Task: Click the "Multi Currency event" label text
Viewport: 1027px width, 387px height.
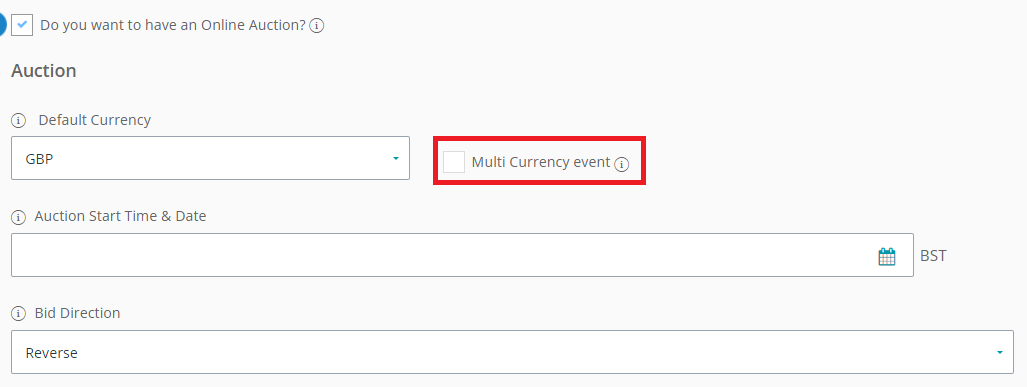Action: click(x=541, y=162)
